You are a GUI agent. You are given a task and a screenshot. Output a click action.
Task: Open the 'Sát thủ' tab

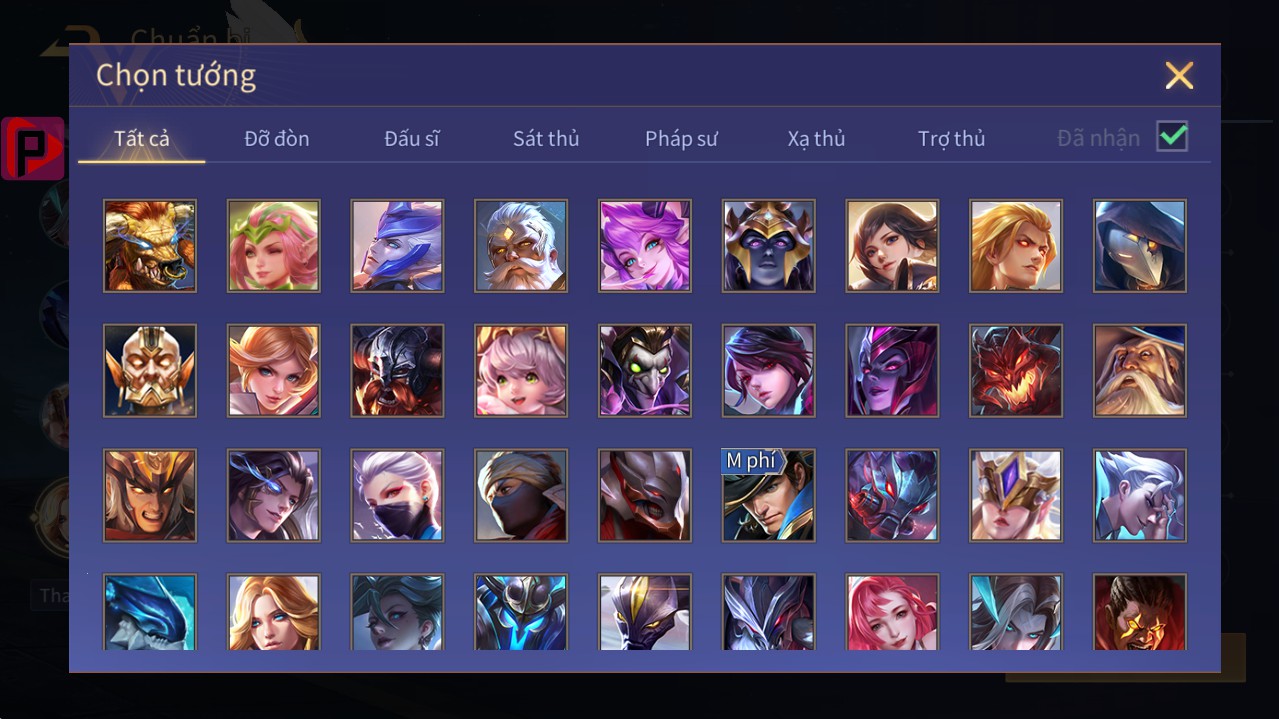pos(546,139)
